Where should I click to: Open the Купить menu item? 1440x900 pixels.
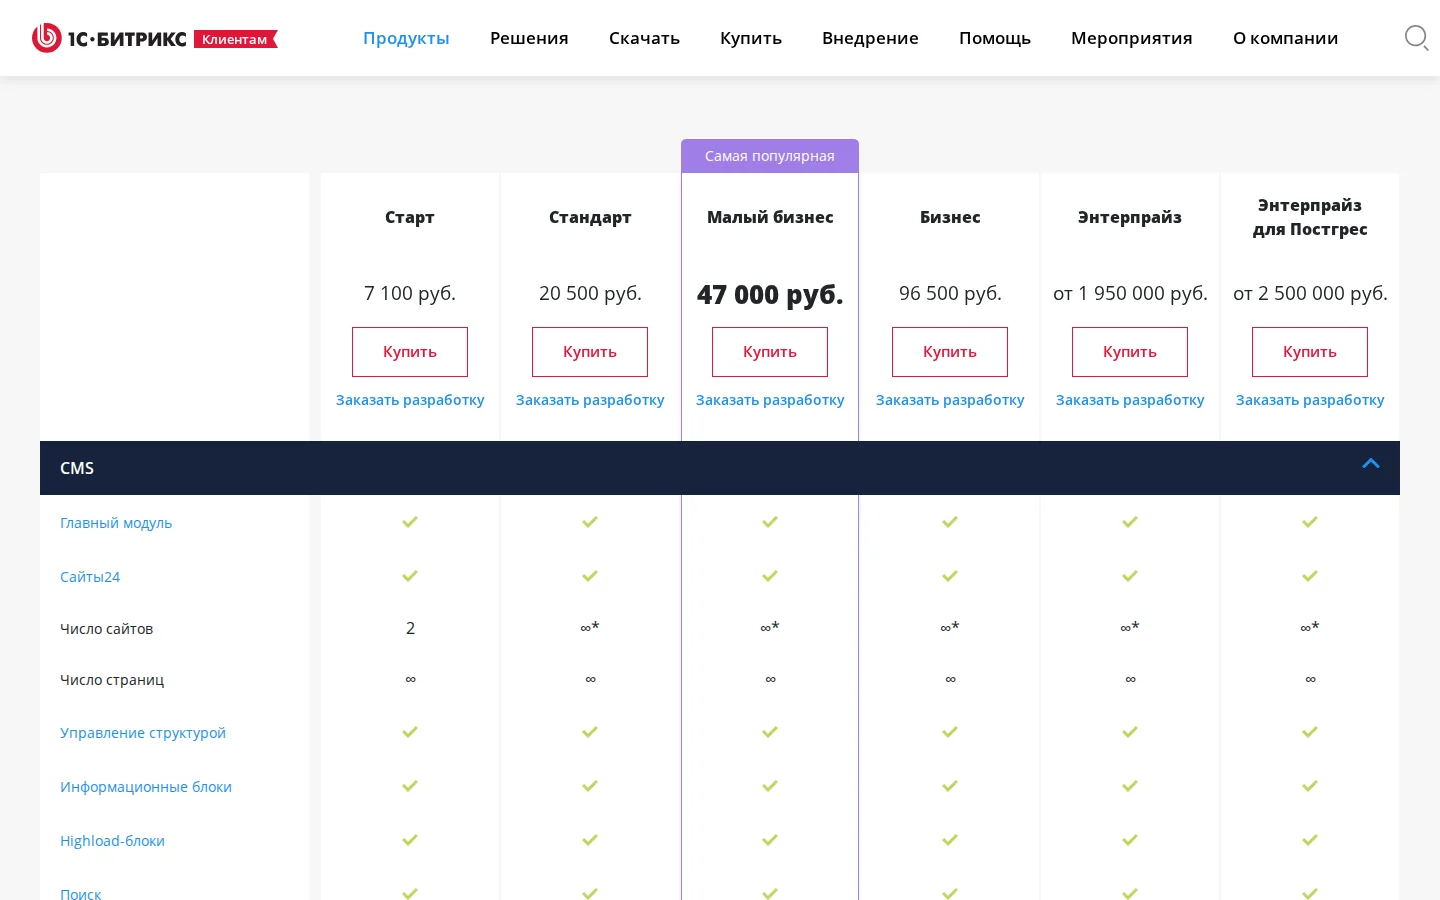click(751, 38)
